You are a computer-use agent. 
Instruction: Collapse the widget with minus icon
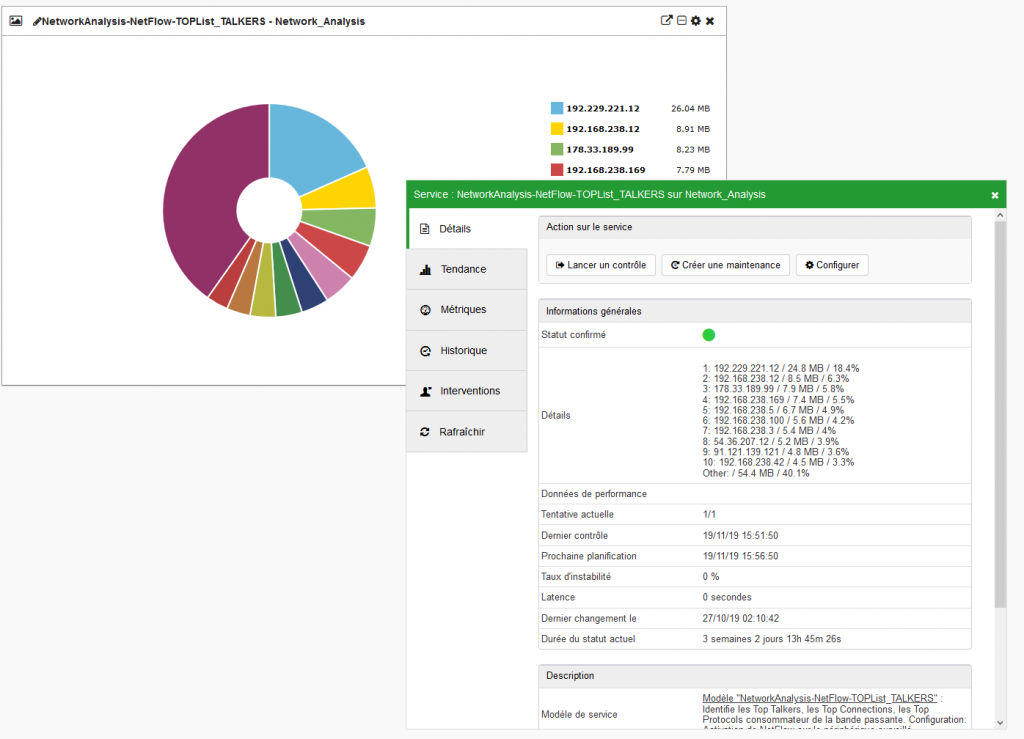pyautogui.click(x=681, y=20)
